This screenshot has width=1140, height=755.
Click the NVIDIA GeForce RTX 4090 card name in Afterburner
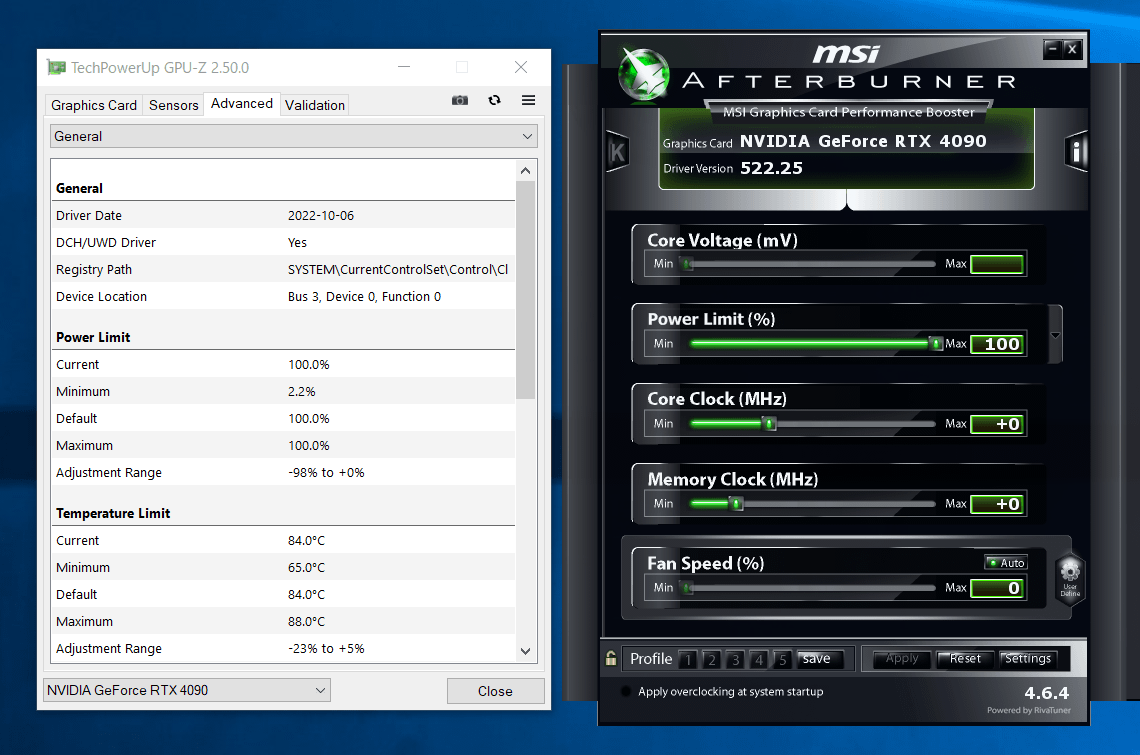[x=863, y=141]
